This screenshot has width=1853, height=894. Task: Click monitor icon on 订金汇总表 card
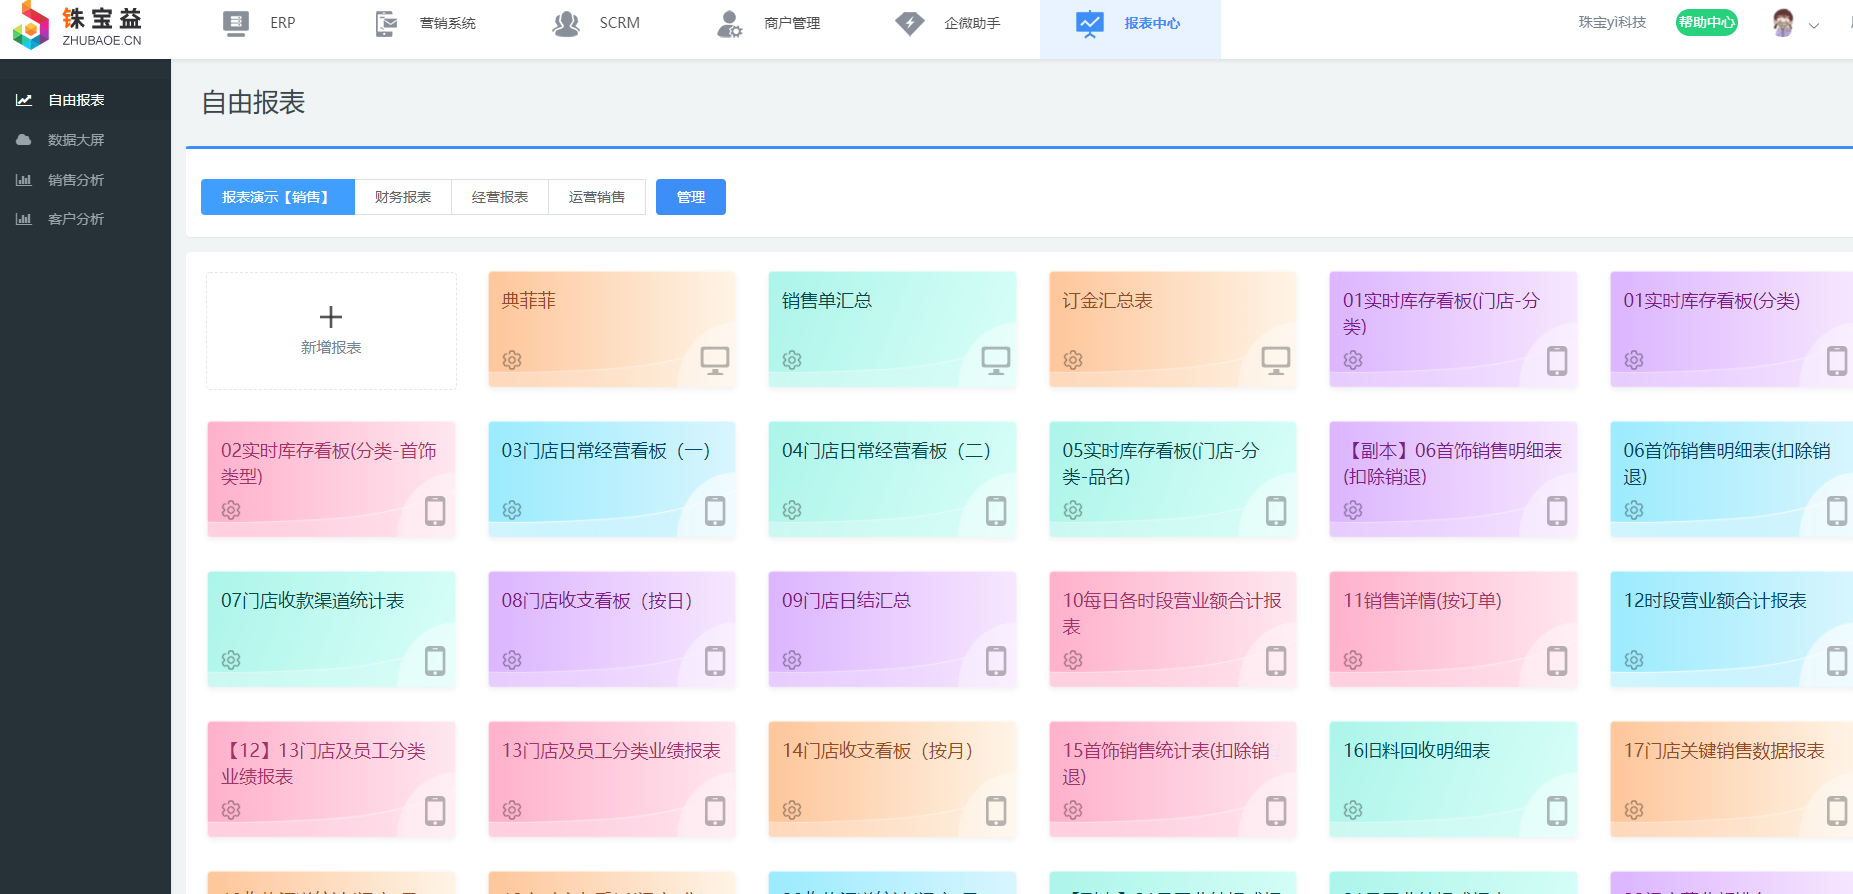coord(1276,360)
